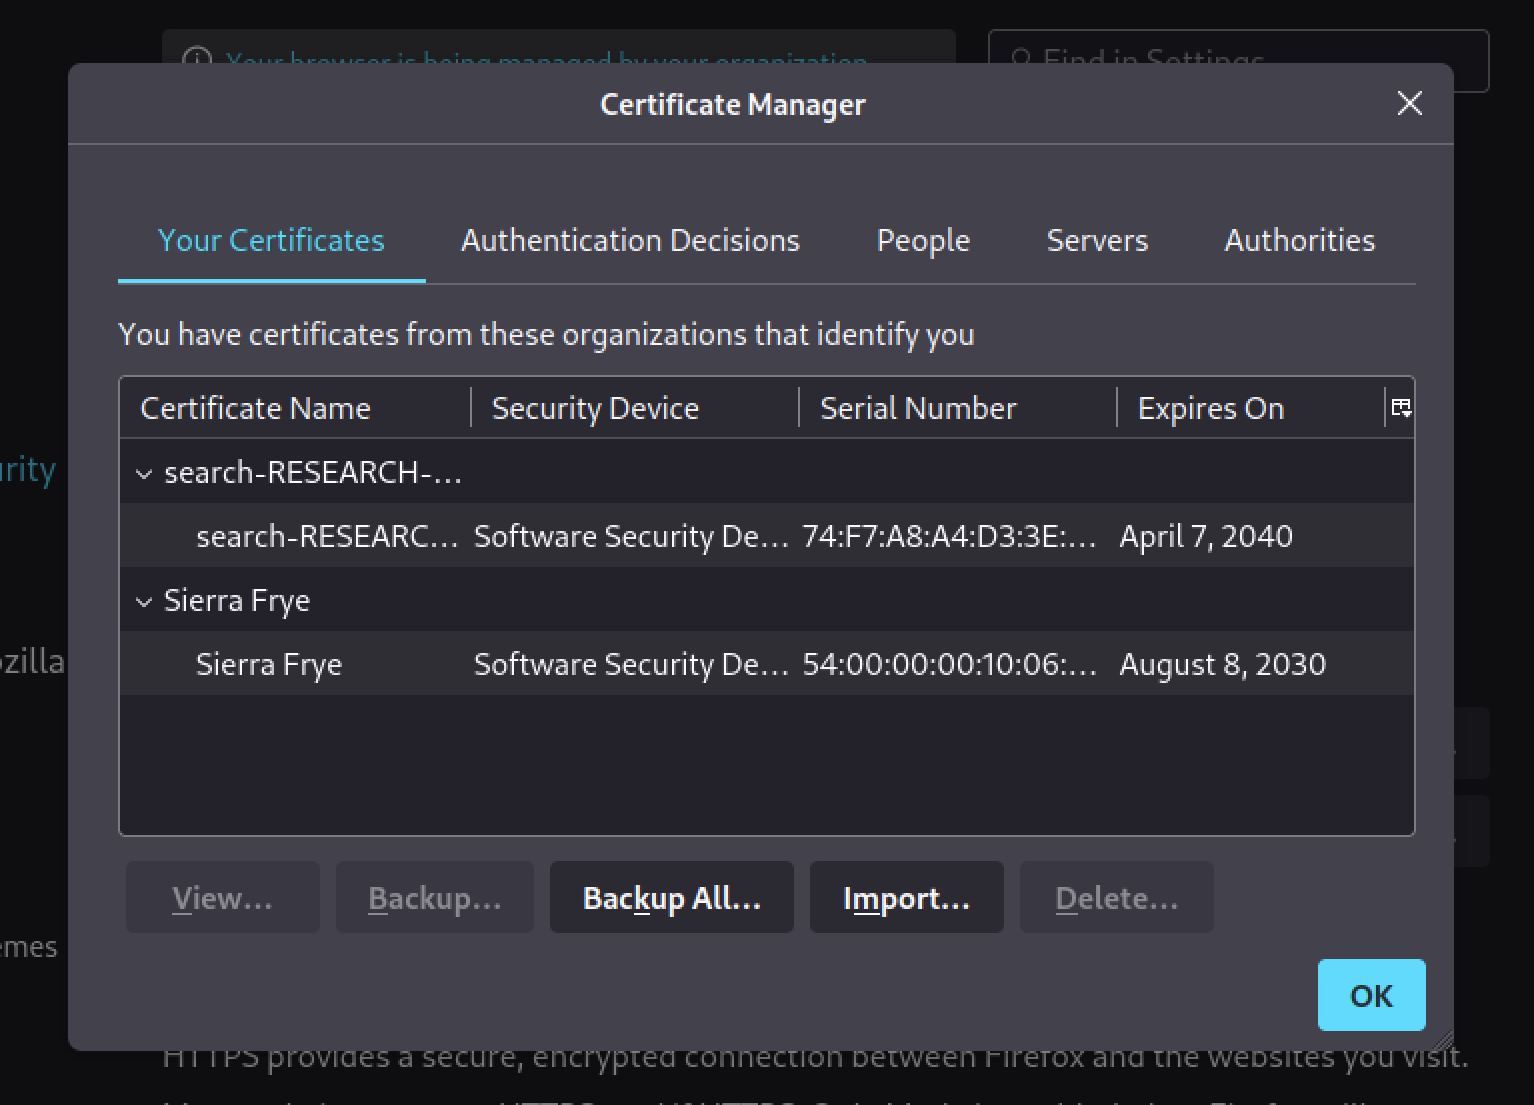Open the People tab
The width and height of the screenshot is (1534, 1105).
pyautogui.click(x=922, y=241)
